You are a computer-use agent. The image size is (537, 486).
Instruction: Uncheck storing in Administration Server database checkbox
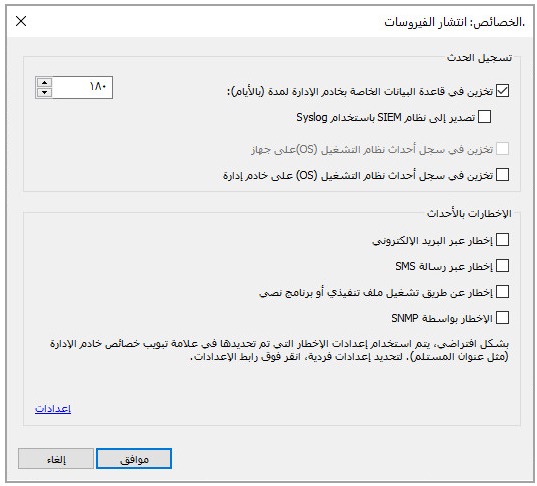tap(502, 91)
